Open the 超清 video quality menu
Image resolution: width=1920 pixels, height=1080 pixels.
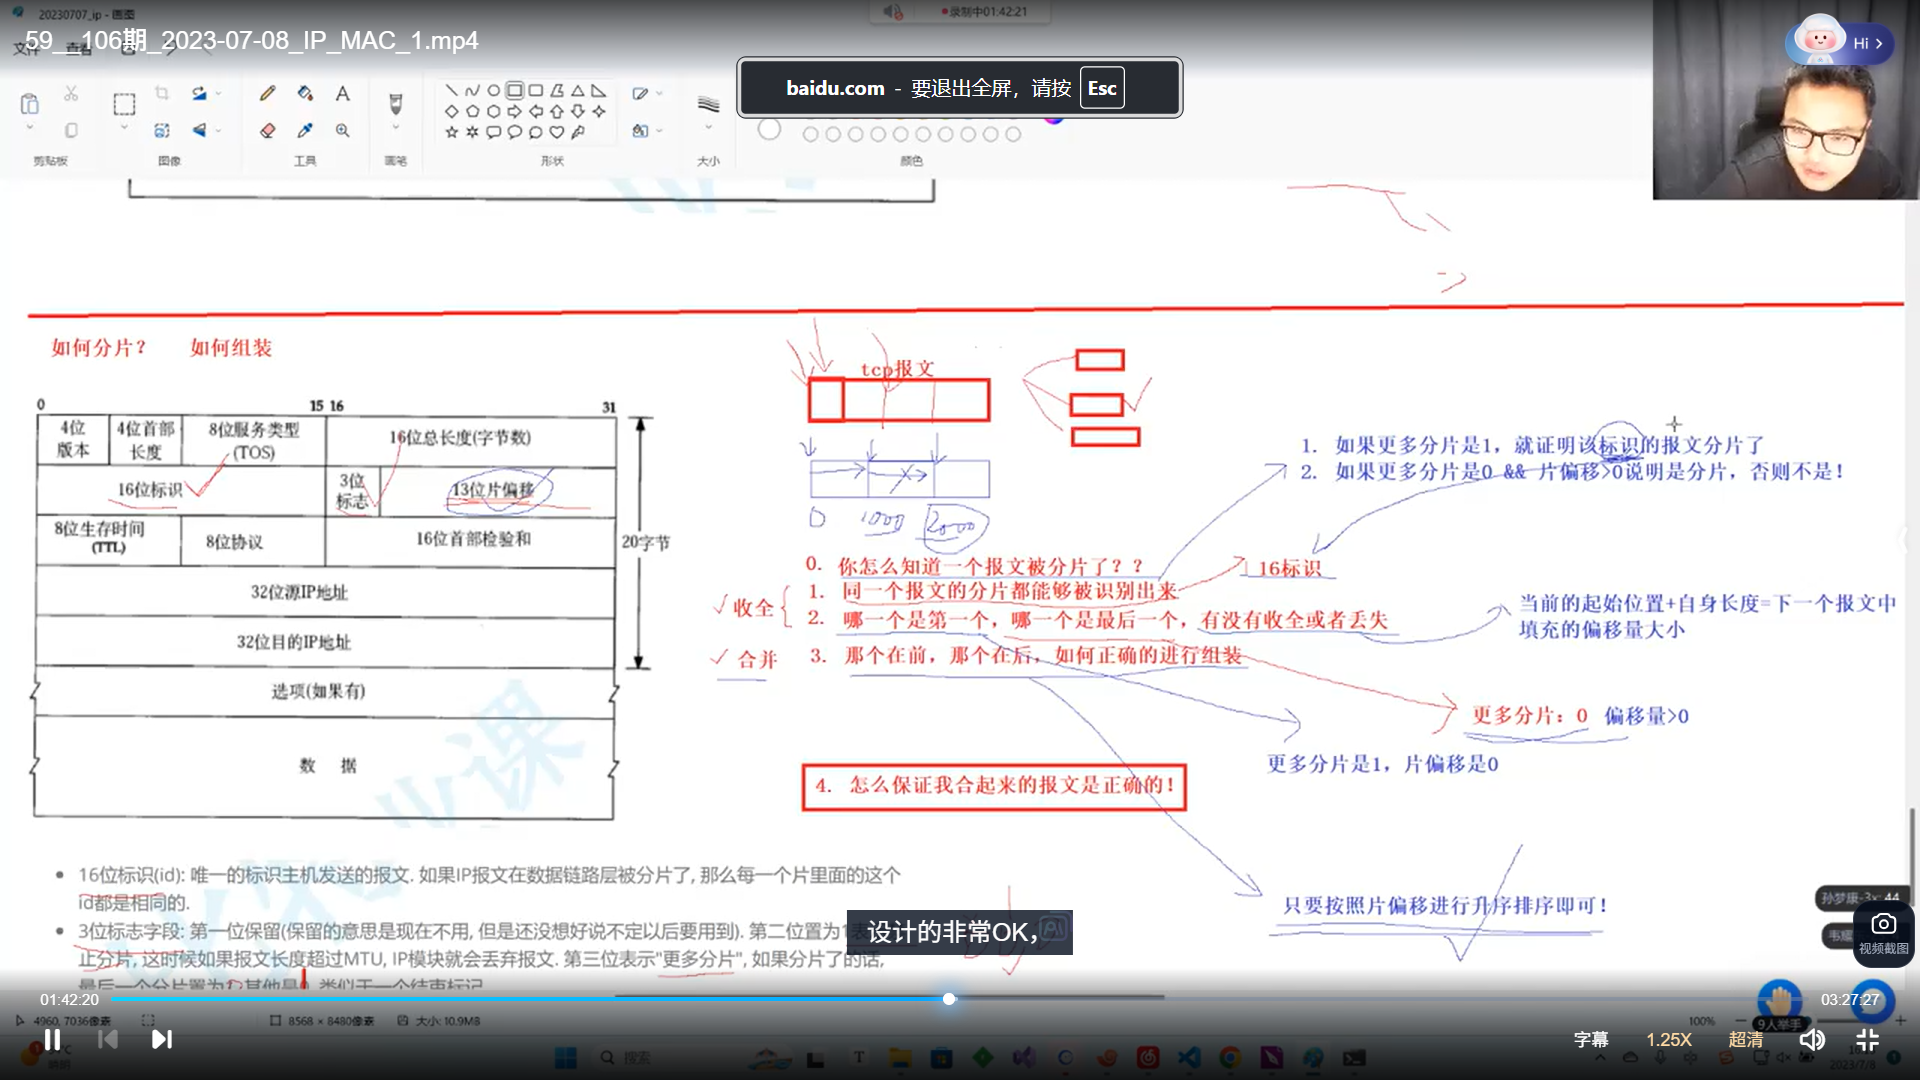[x=1745, y=1039]
